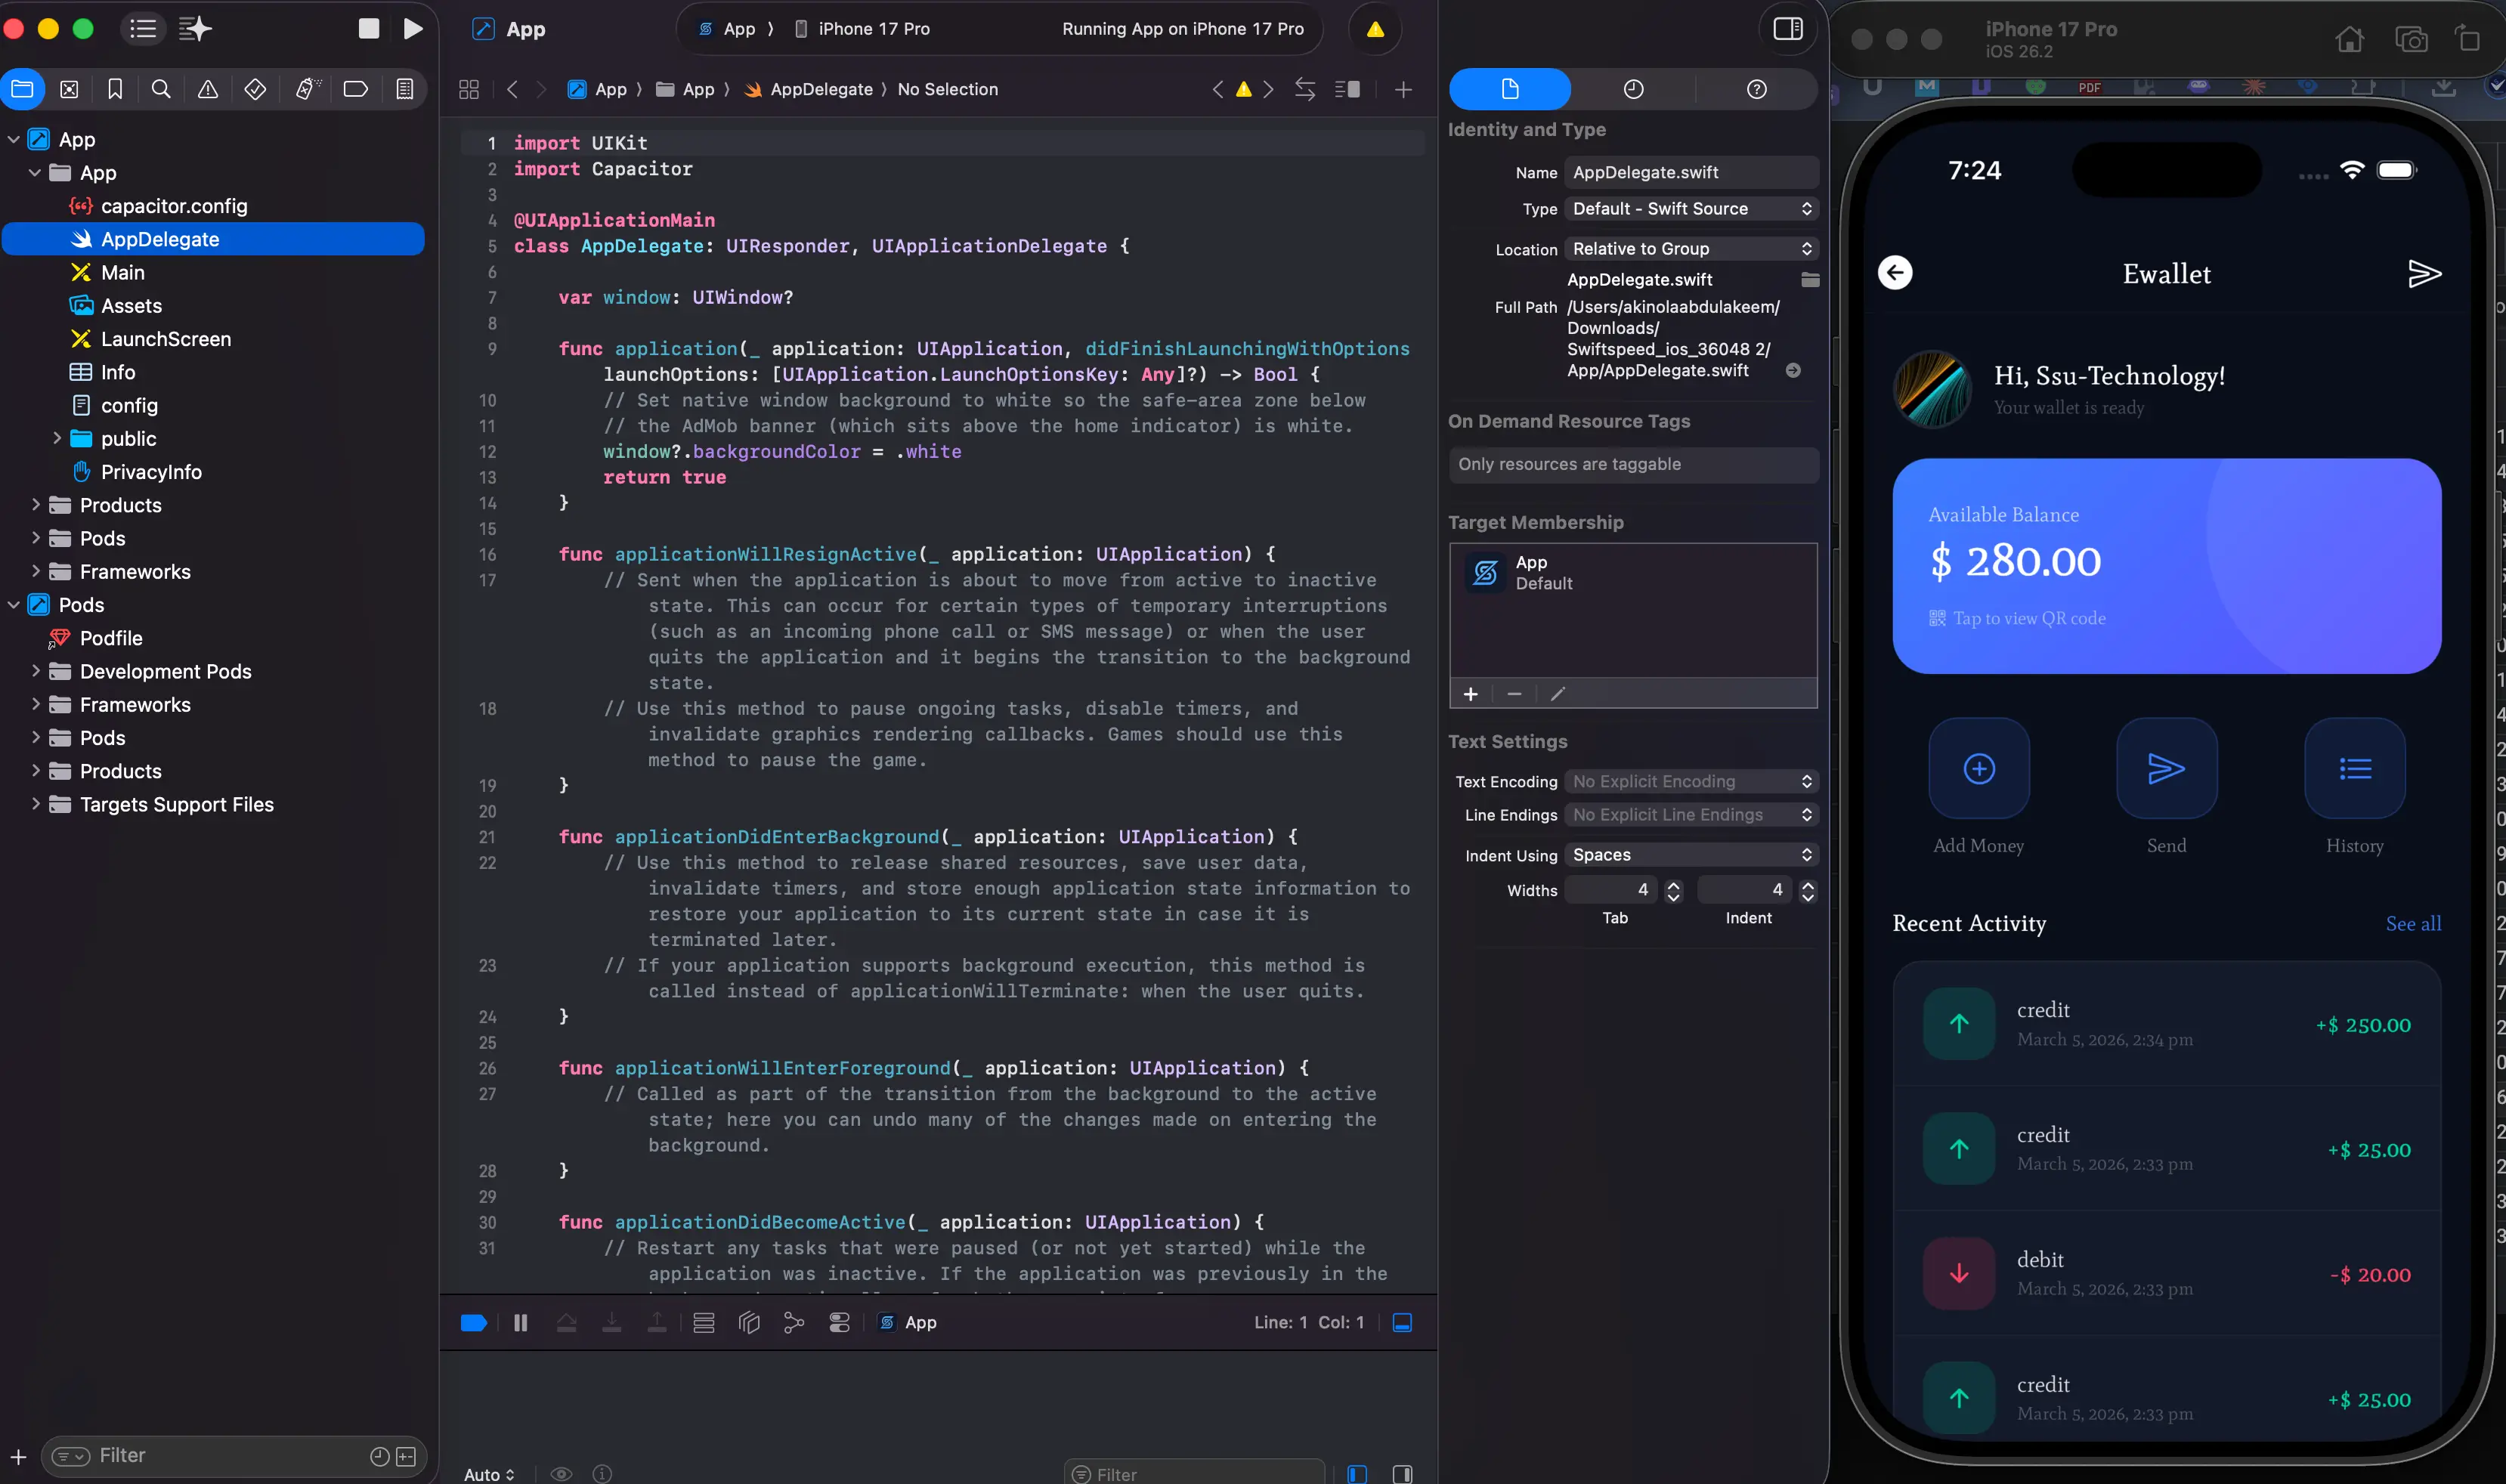Hide the right inspector panel
Image resolution: width=2506 pixels, height=1484 pixels.
click(x=1789, y=29)
